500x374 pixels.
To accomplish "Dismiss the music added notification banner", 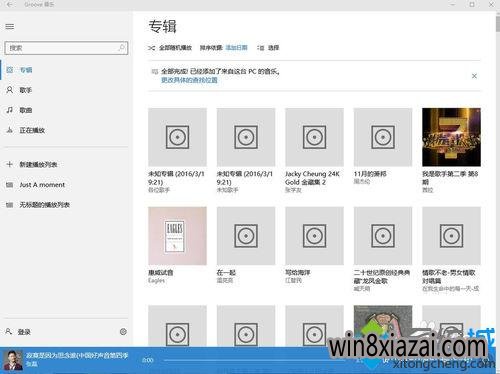I will coord(474,76).
